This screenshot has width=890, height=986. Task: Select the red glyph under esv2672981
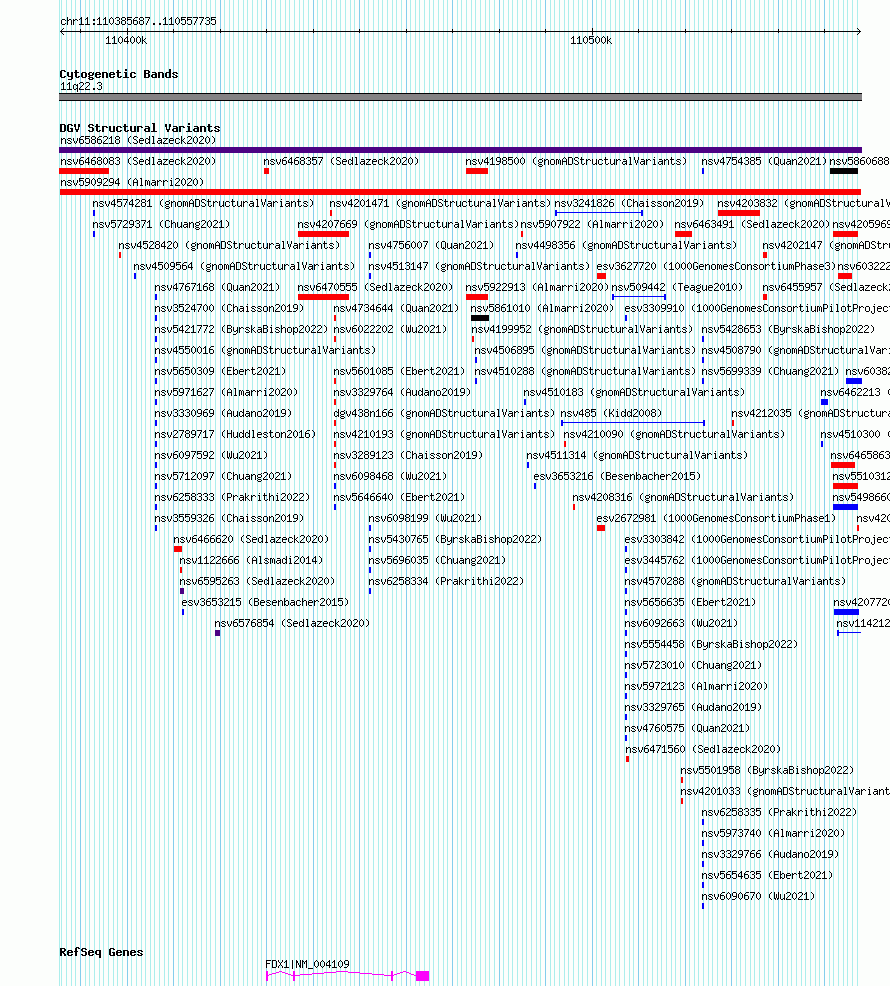[601, 528]
